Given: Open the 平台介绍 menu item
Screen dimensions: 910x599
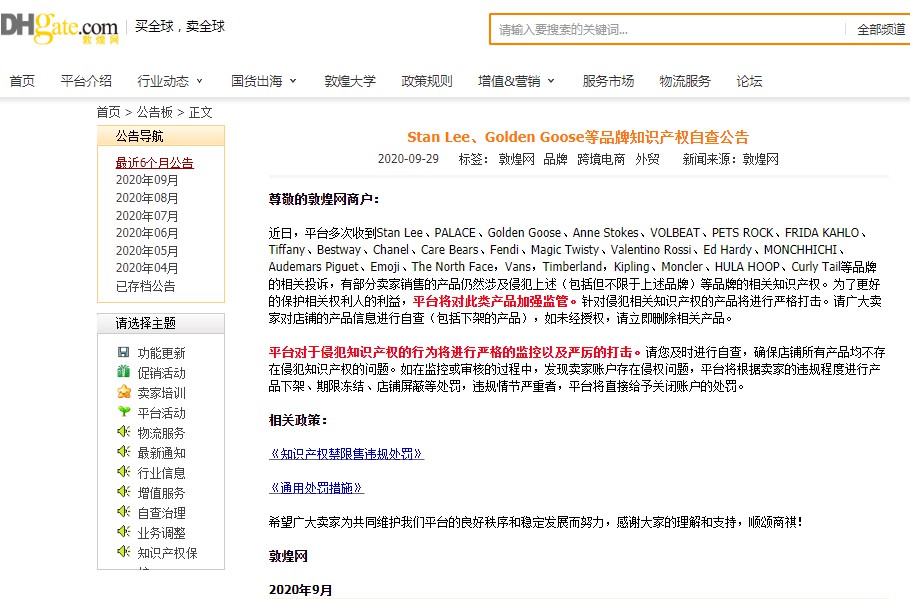Looking at the screenshot, I should click(x=86, y=81).
